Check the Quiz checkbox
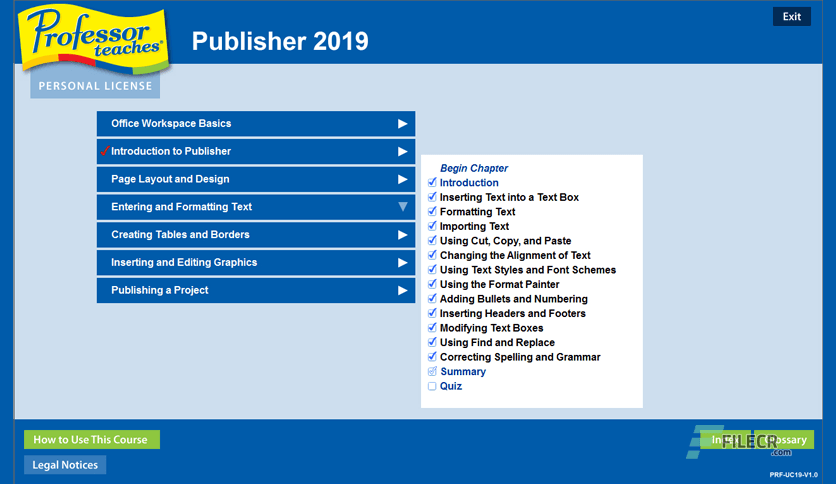Image resolution: width=836 pixels, height=484 pixels. pyautogui.click(x=432, y=386)
